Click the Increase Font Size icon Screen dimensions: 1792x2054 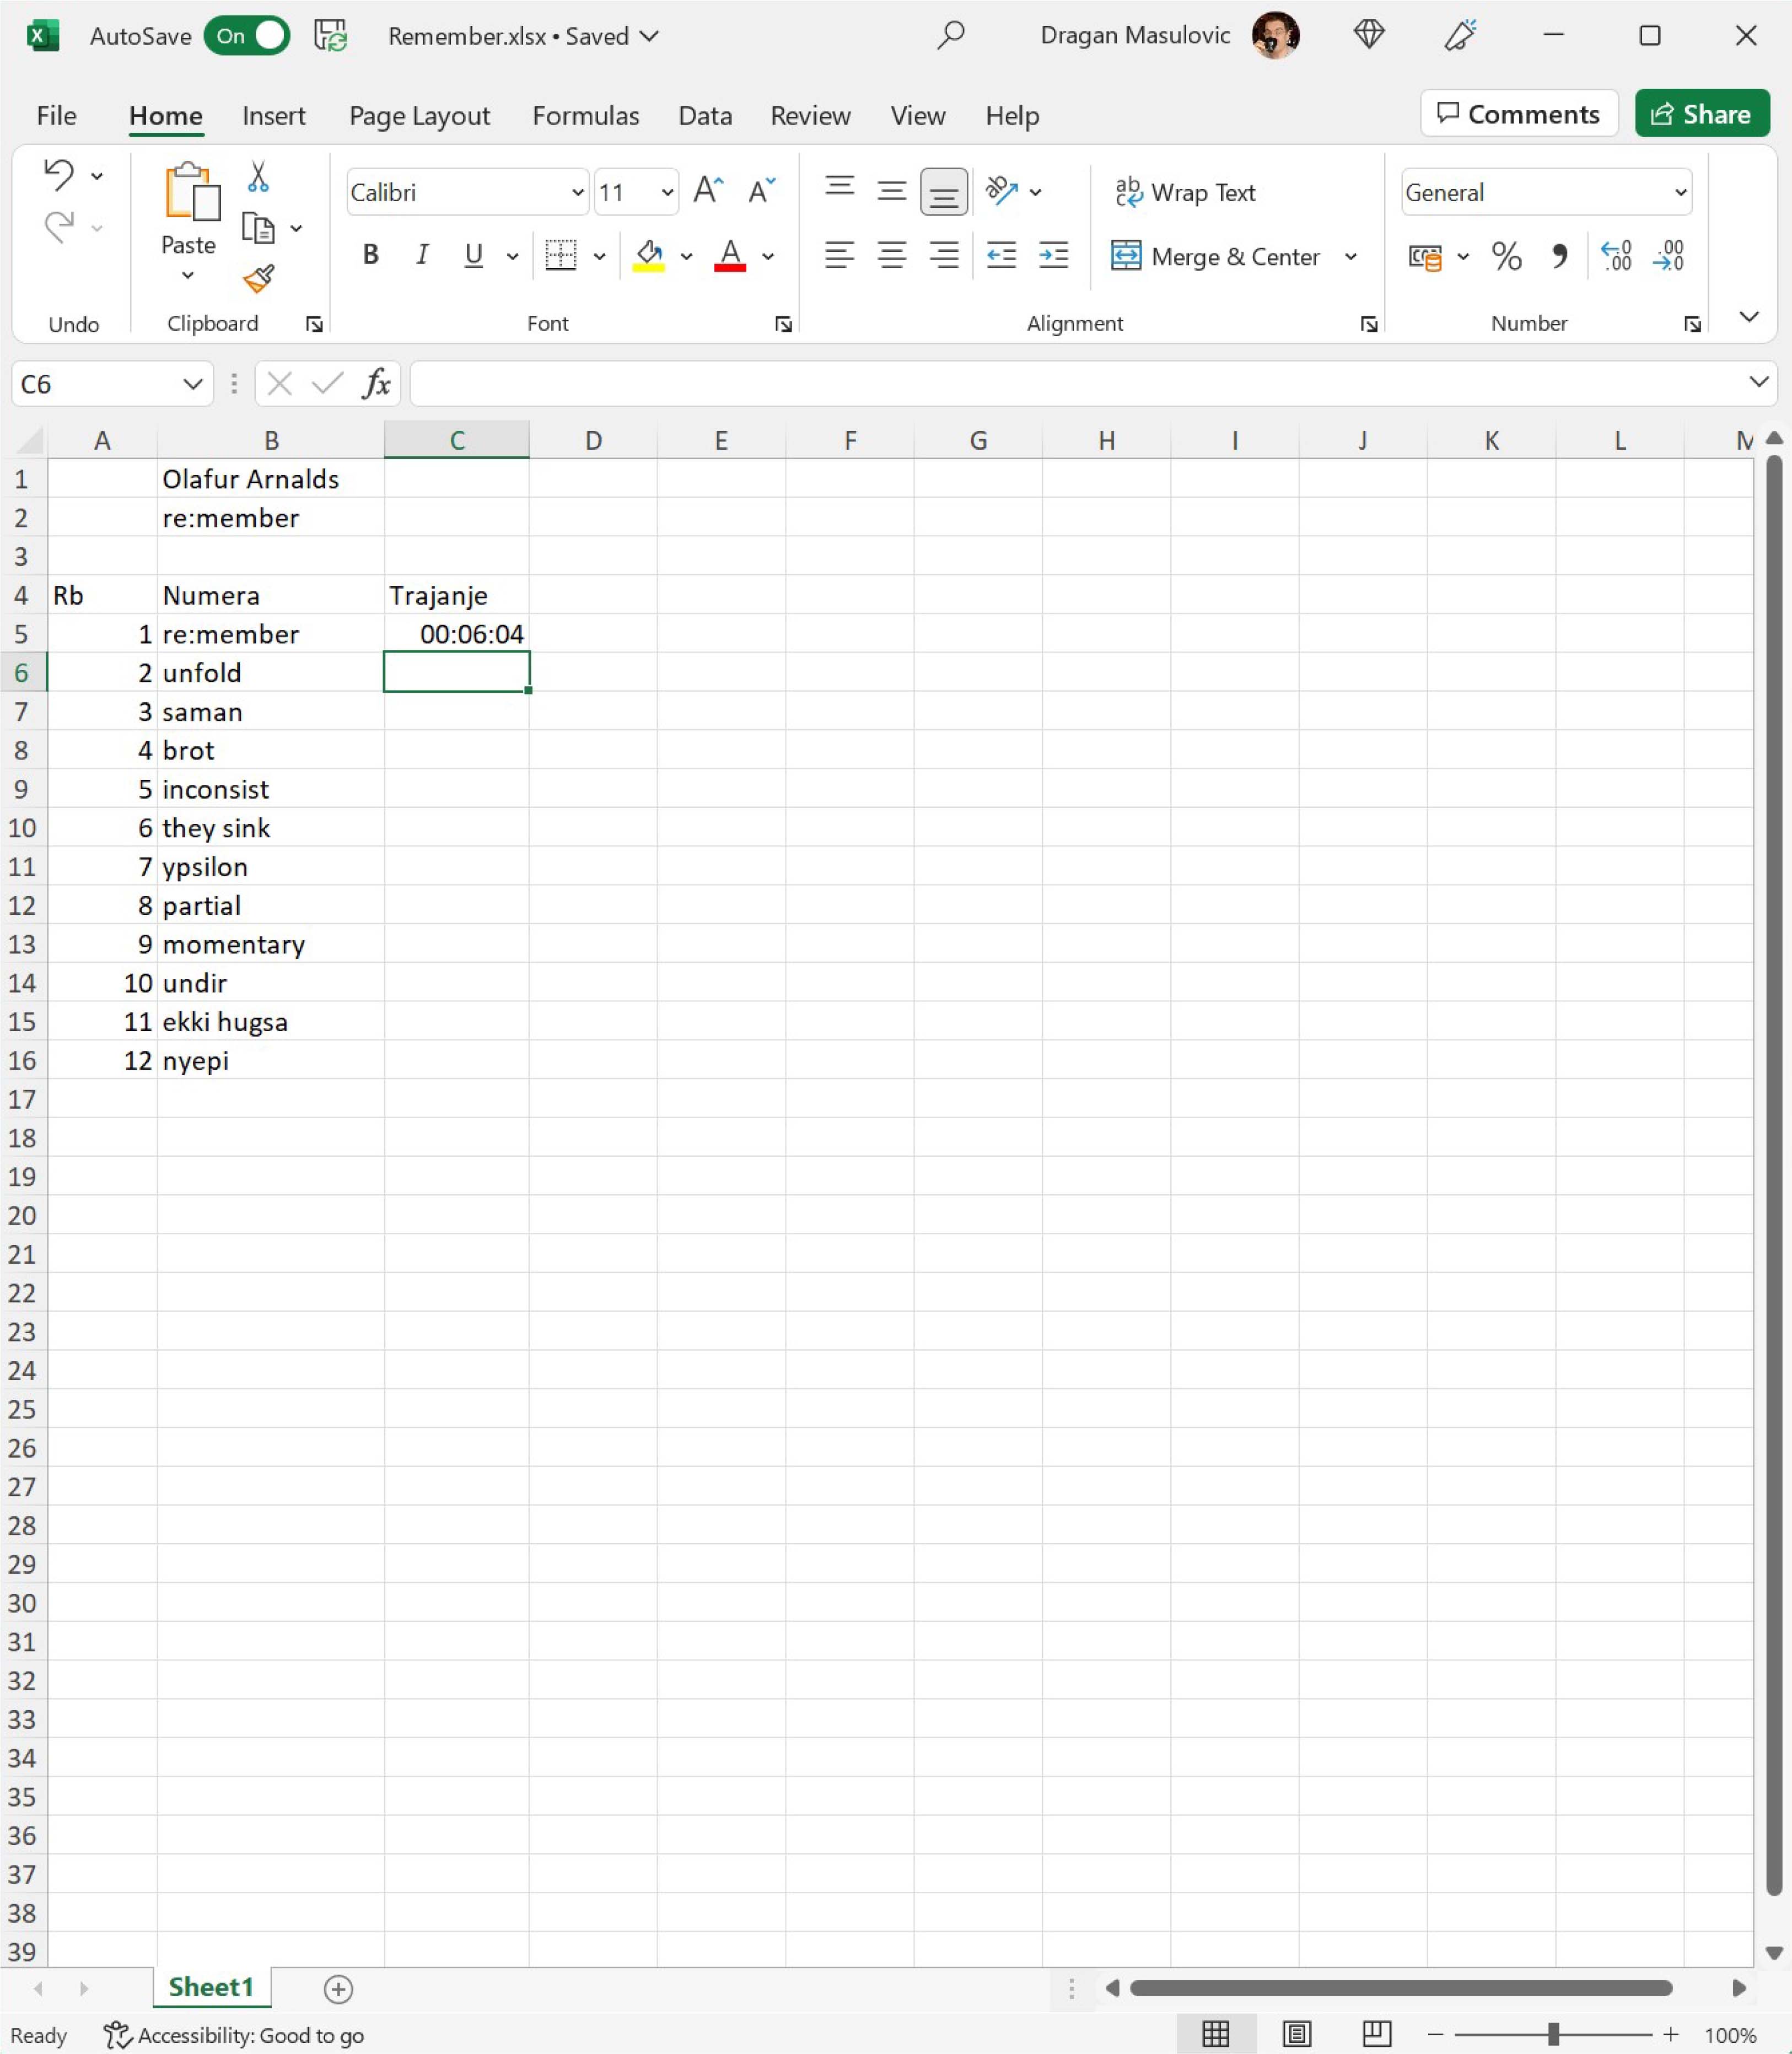[708, 191]
